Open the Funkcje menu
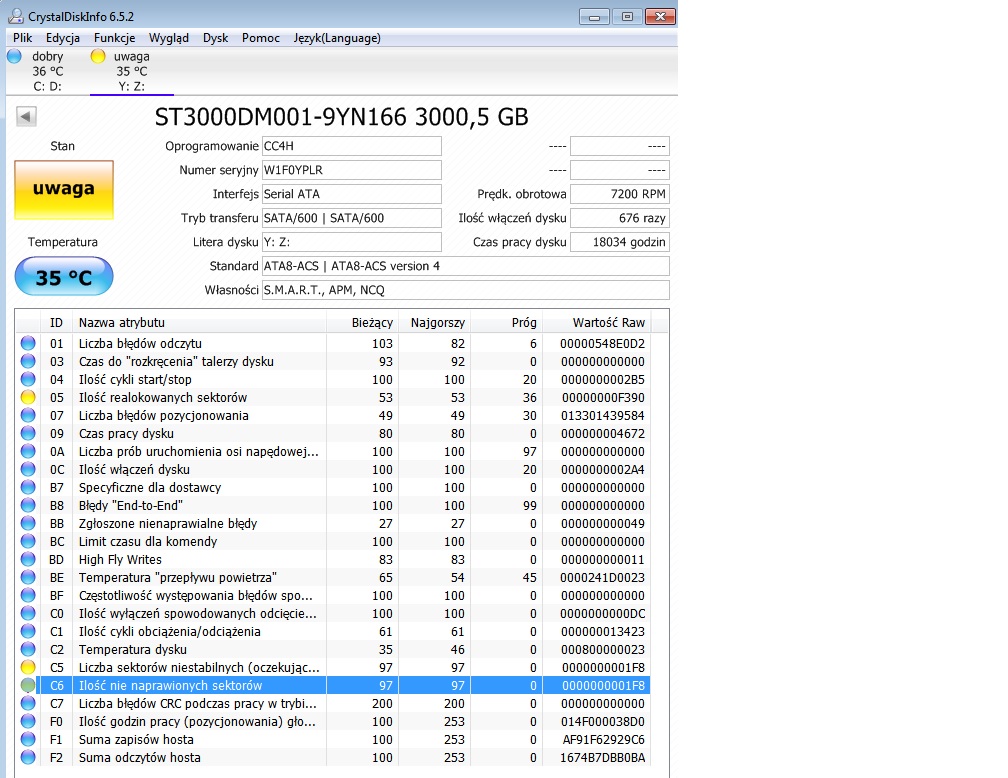 pos(114,38)
